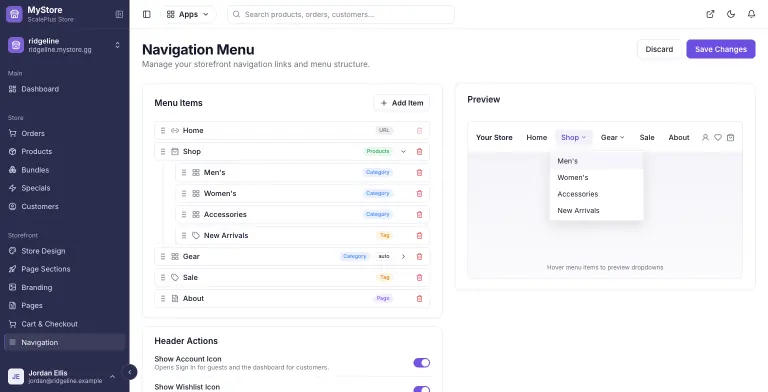Click the Home menu item row
Image resolution: width=768 pixels, height=392 pixels.
pyautogui.click(x=292, y=130)
